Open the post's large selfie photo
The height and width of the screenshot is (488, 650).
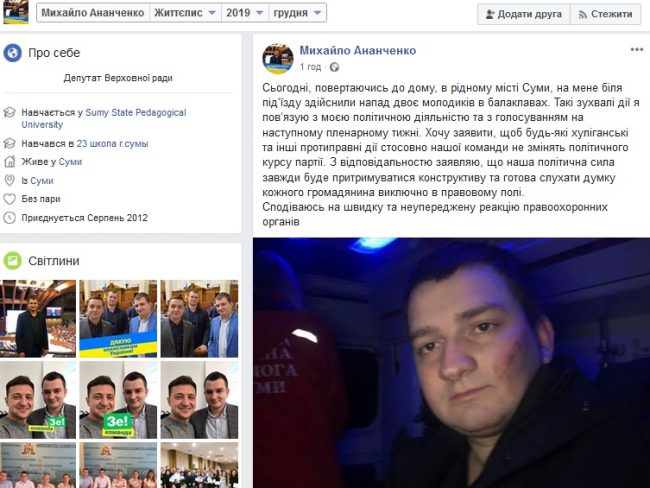click(x=451, y=363)
